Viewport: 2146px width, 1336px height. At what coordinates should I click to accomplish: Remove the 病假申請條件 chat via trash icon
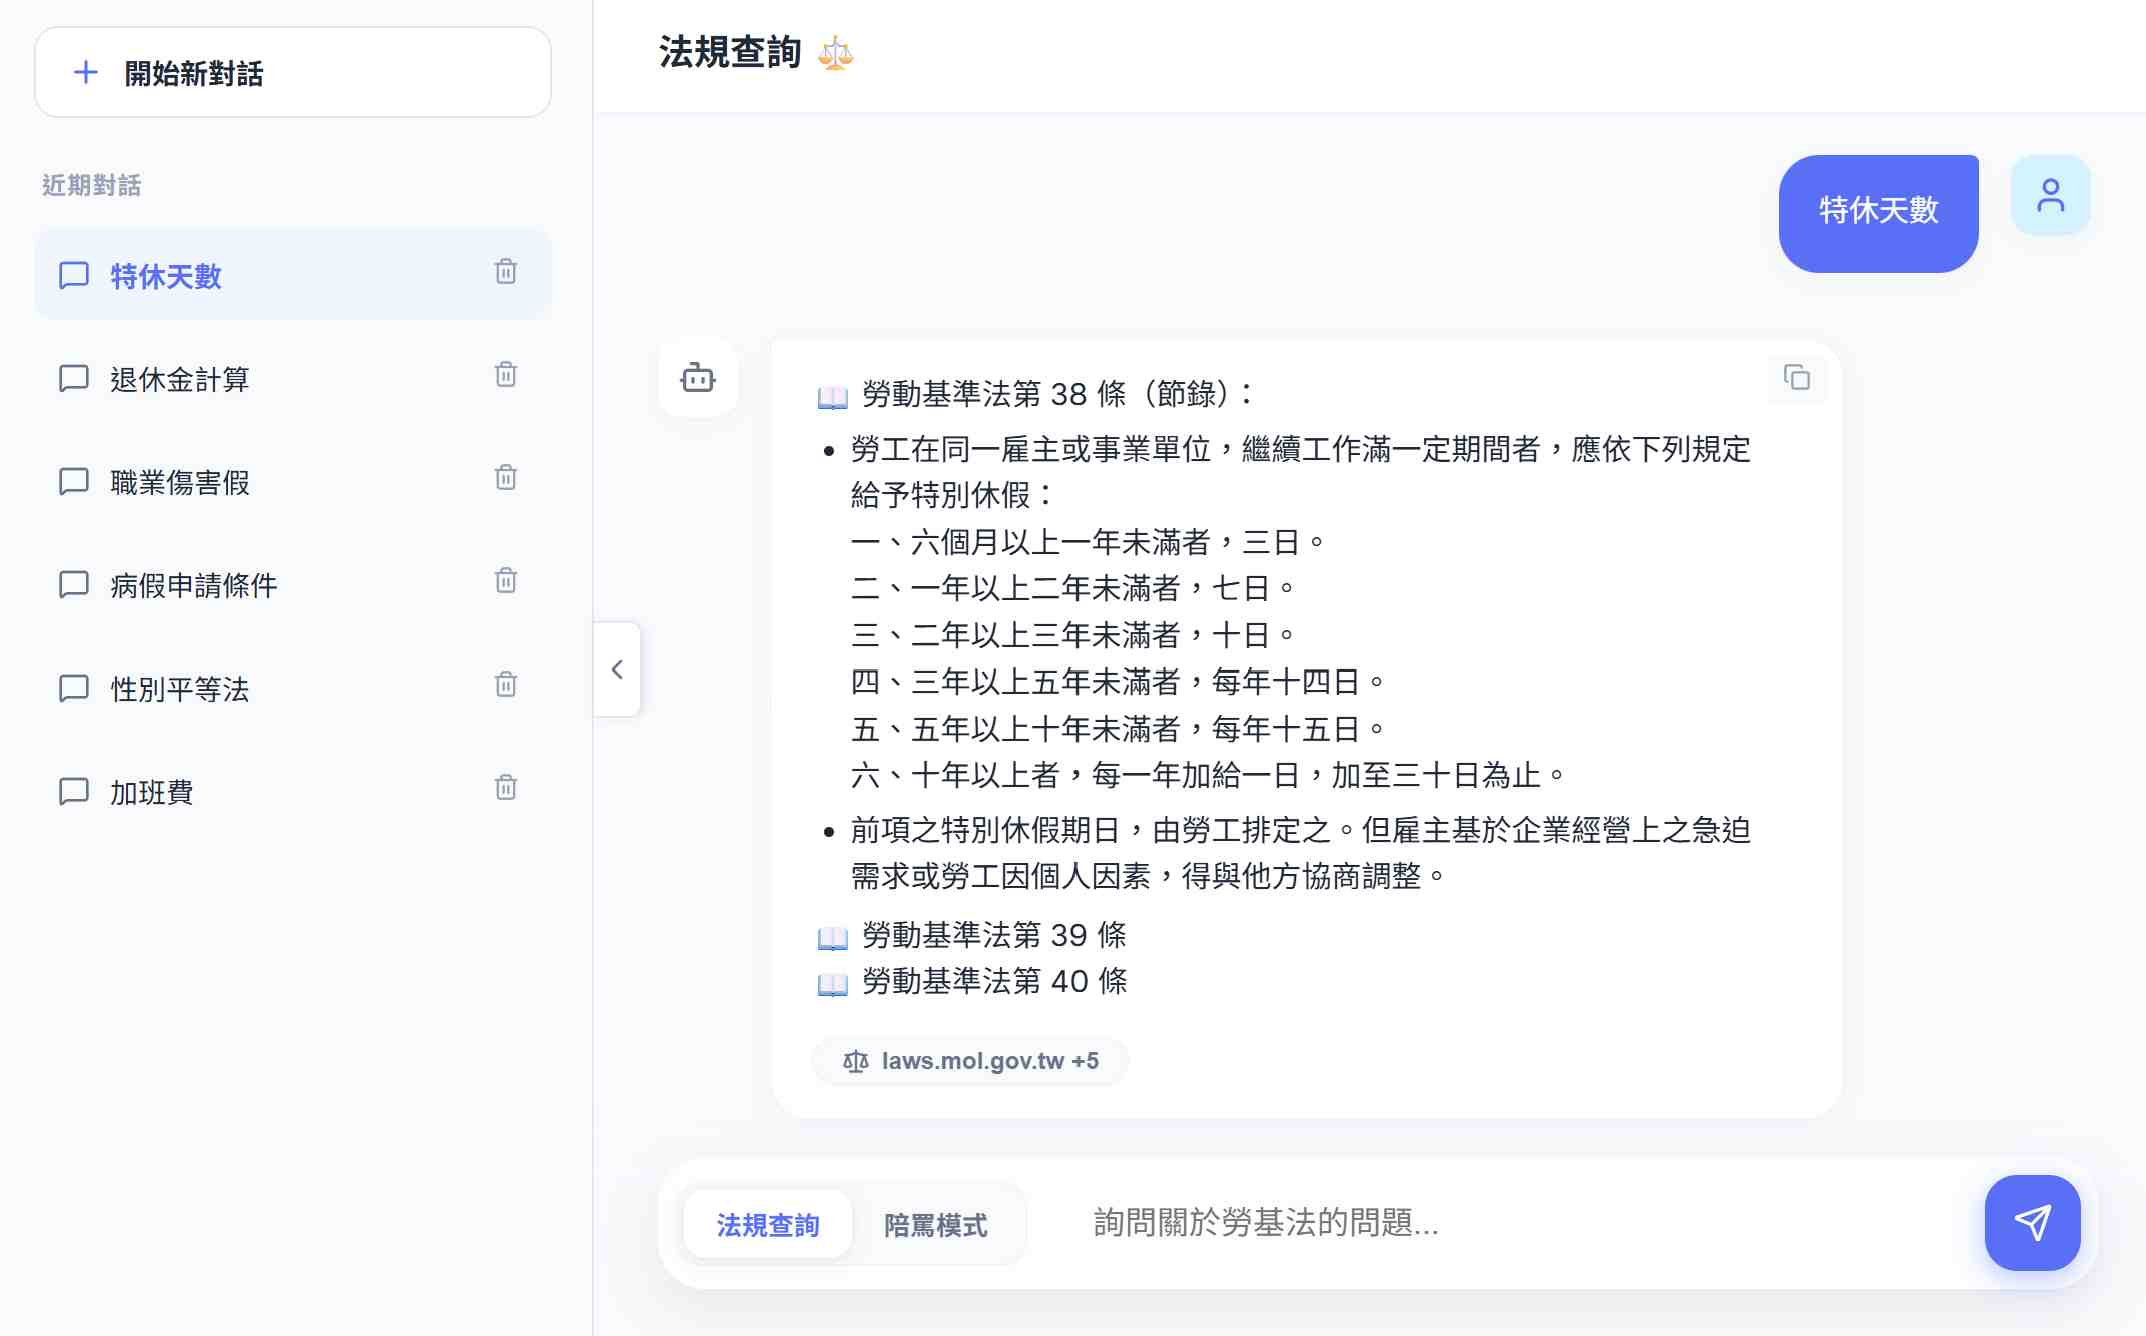click(x=506, y=581)
